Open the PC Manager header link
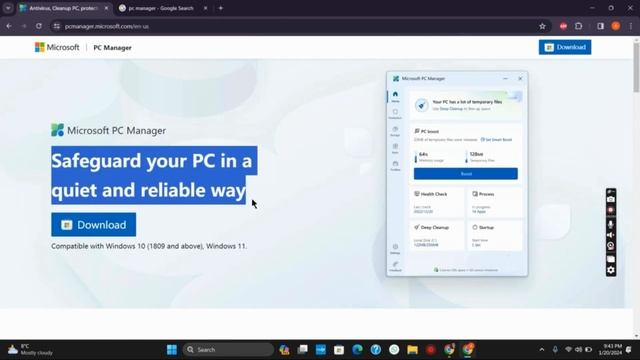 [x=112, y=48]
